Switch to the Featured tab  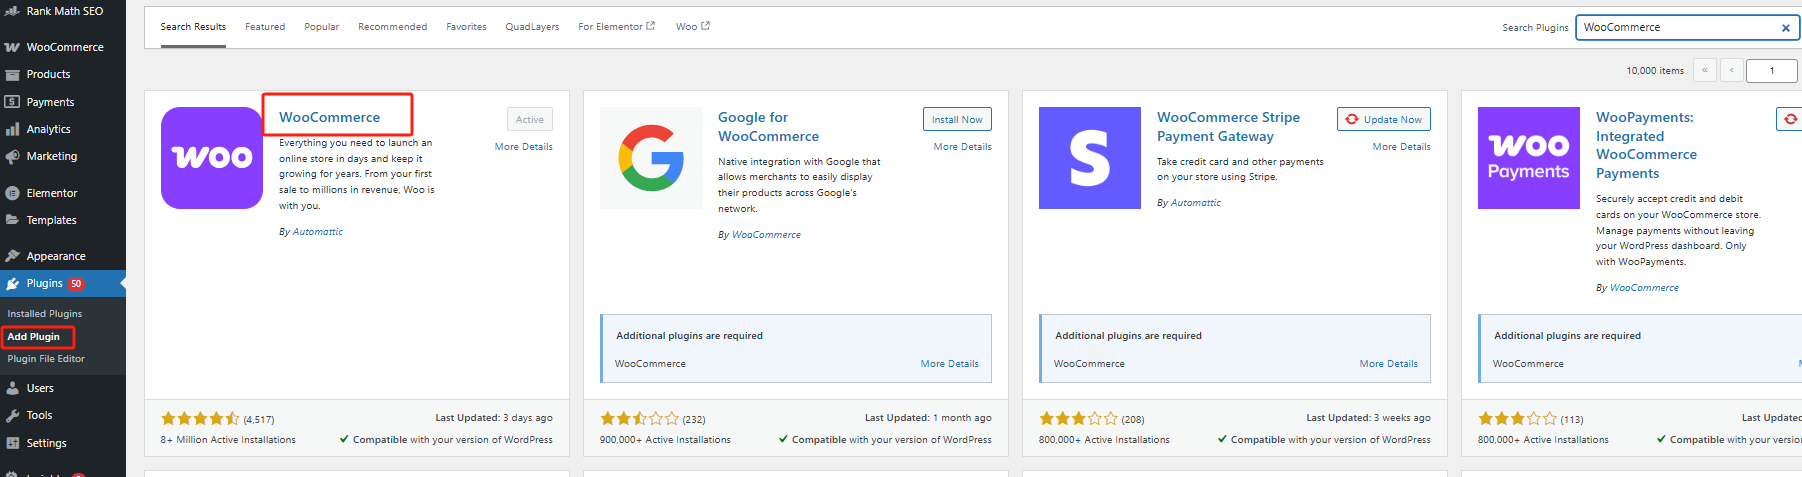click(x=265, y=27)
